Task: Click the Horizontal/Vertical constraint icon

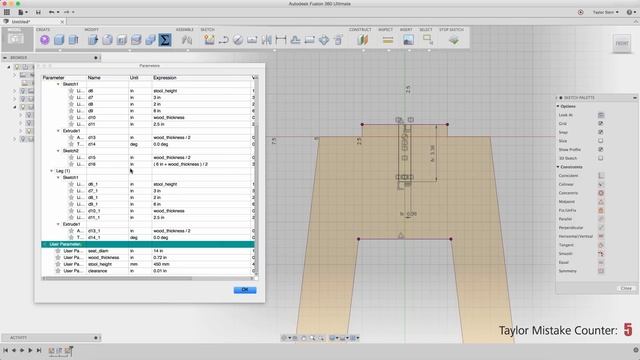Action: pos(601,236)
